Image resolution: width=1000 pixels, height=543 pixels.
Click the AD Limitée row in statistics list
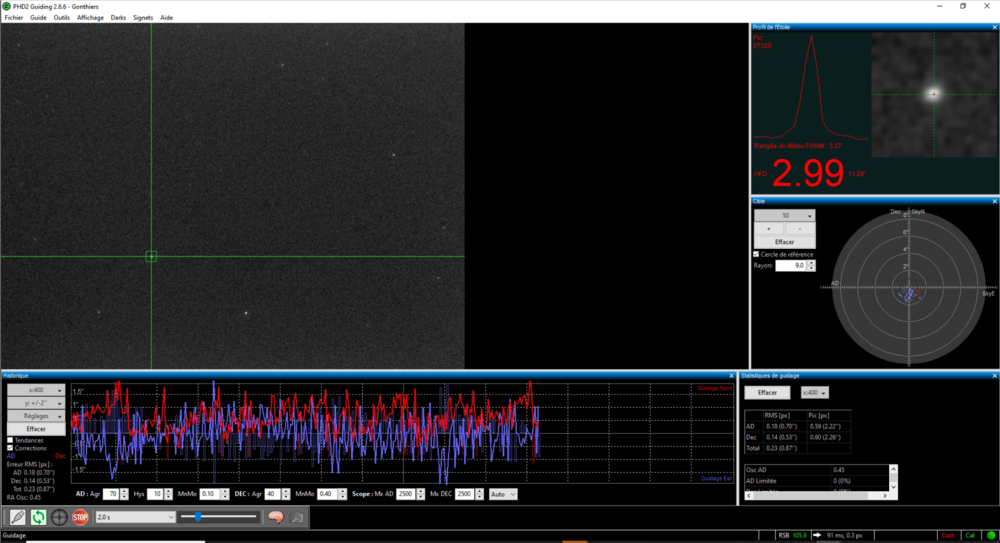[x=816, y=481]
